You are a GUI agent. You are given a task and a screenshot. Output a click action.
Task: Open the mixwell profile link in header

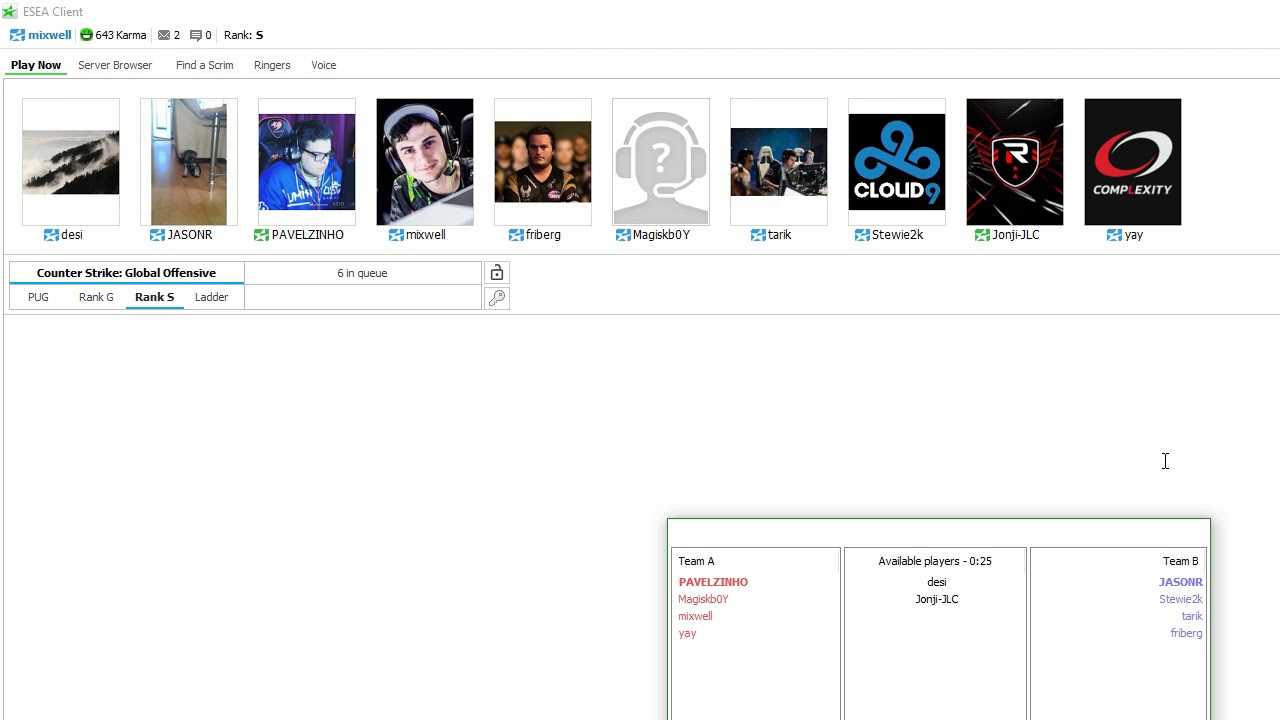[x=49, y=35]
